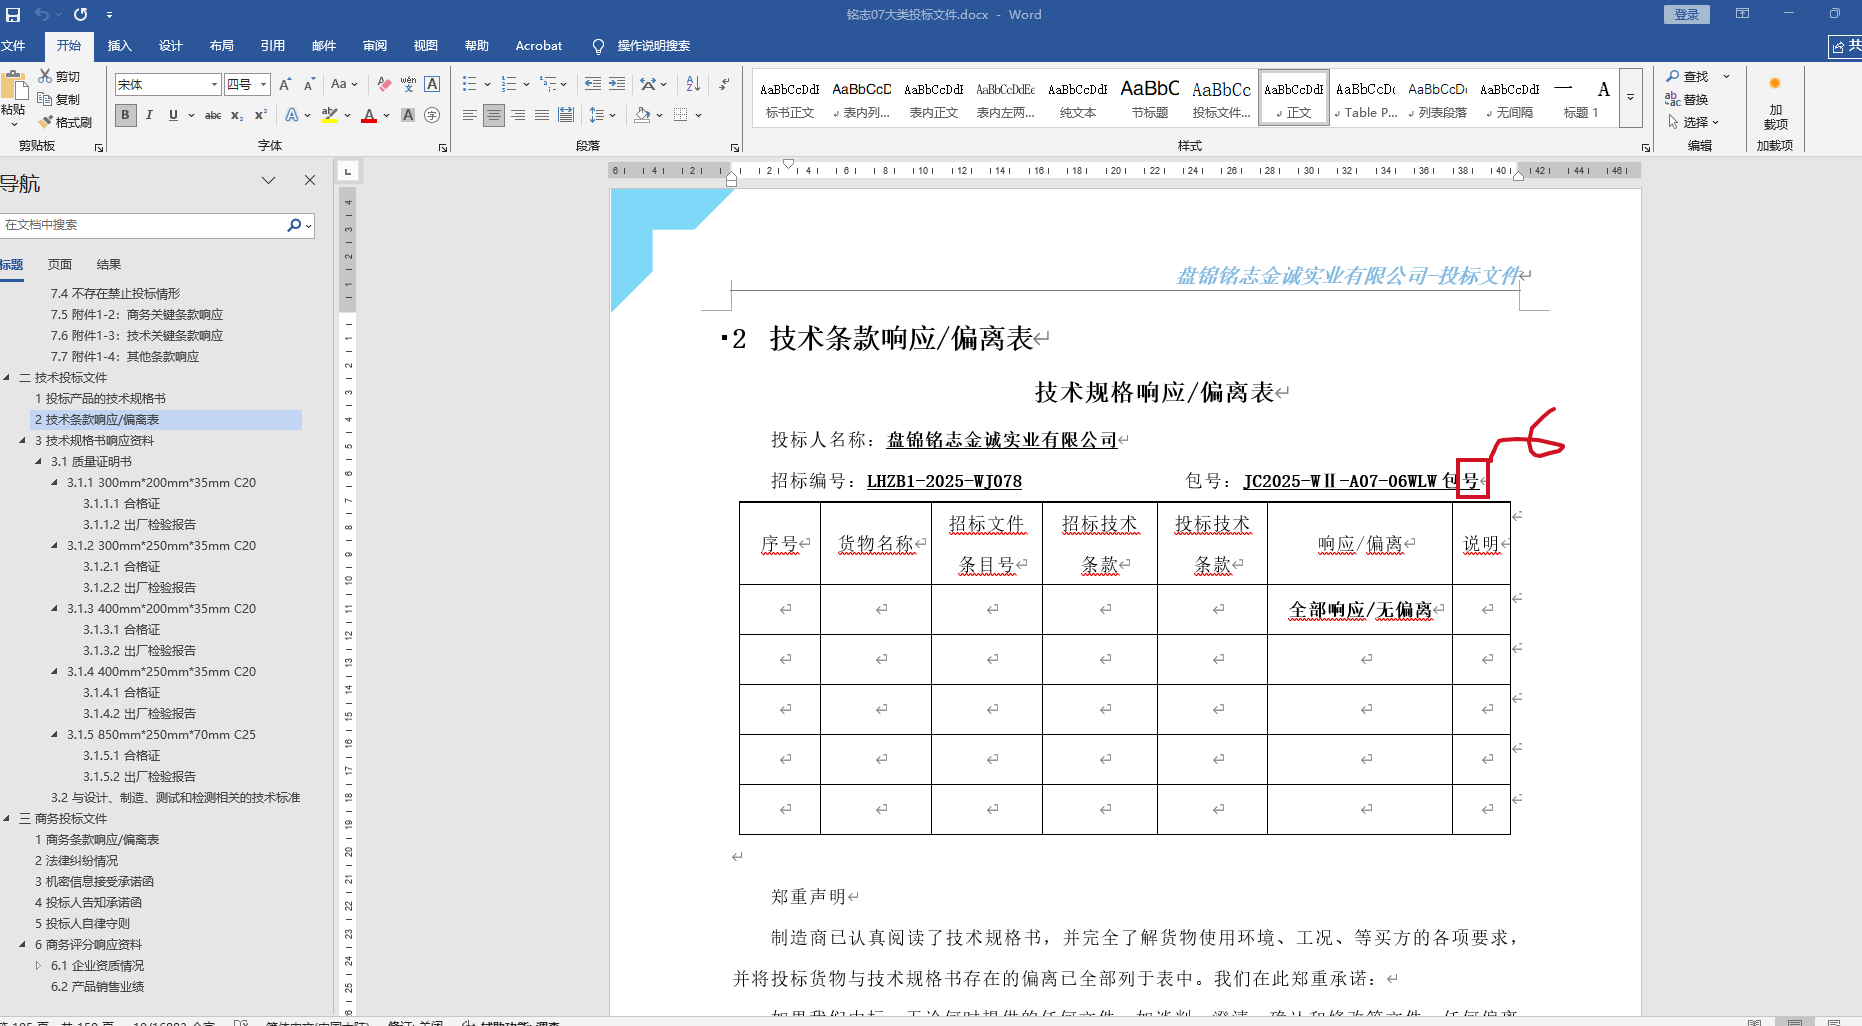
Task: Toggle superscript formatting
Action: point(261,115)
